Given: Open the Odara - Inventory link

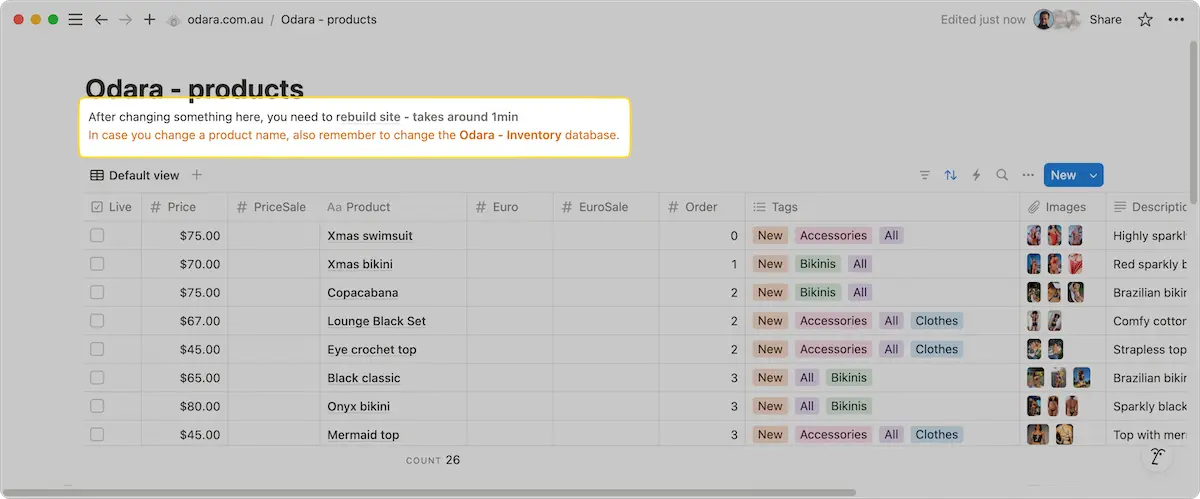Looking at the screenshot, I should (x=510, y=135).
